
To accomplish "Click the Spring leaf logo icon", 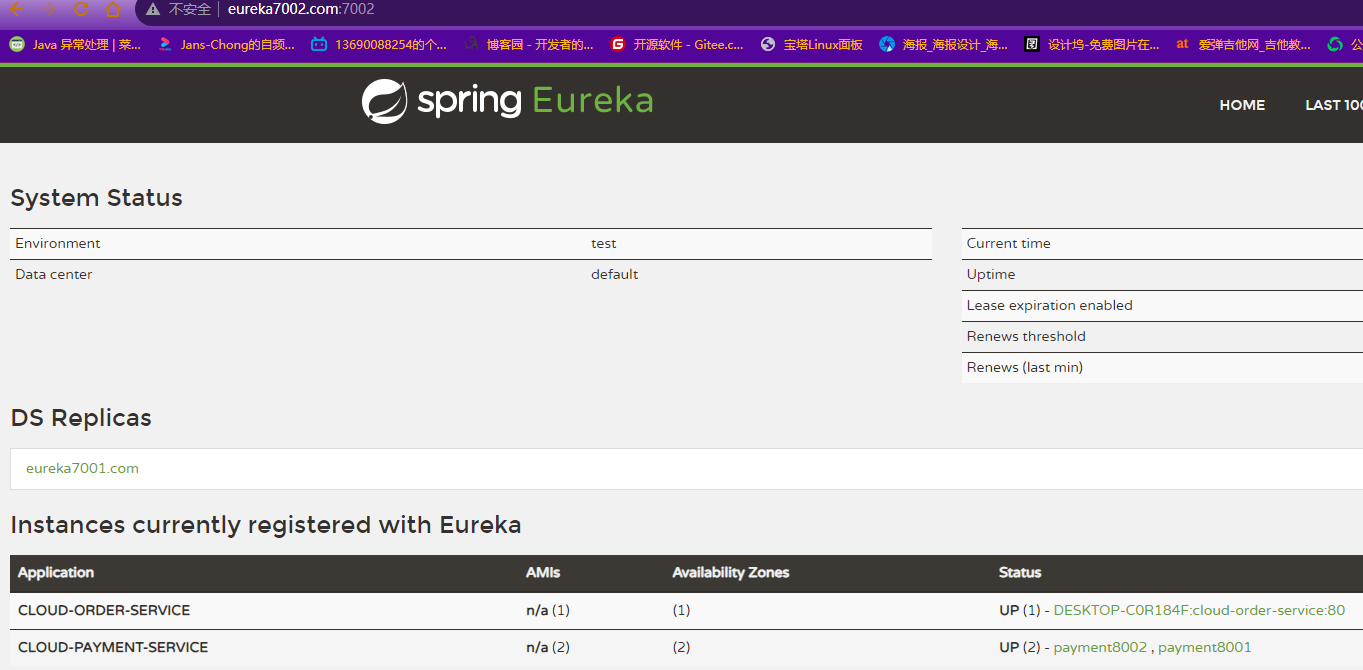I will 384,101.
